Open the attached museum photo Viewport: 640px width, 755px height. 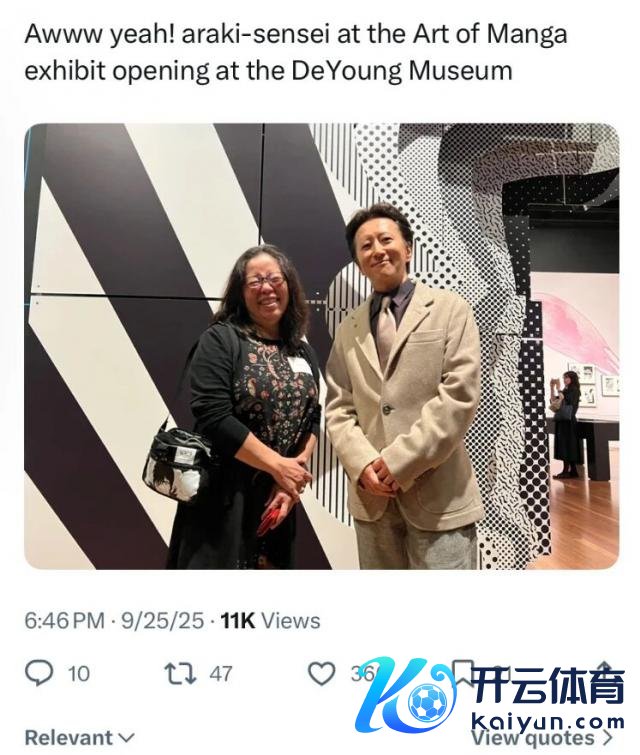322,346
